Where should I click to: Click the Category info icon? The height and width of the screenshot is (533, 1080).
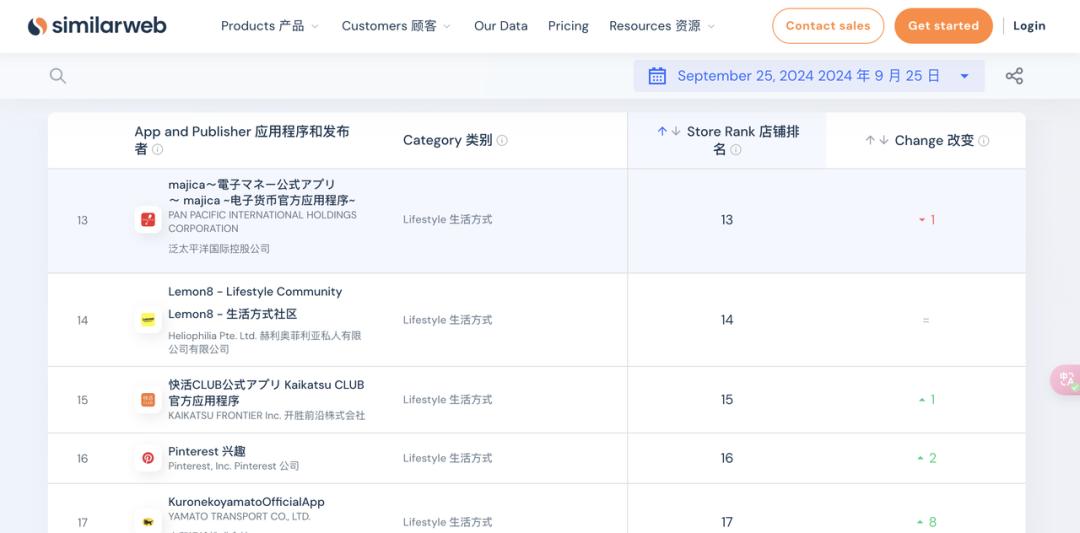502,141
